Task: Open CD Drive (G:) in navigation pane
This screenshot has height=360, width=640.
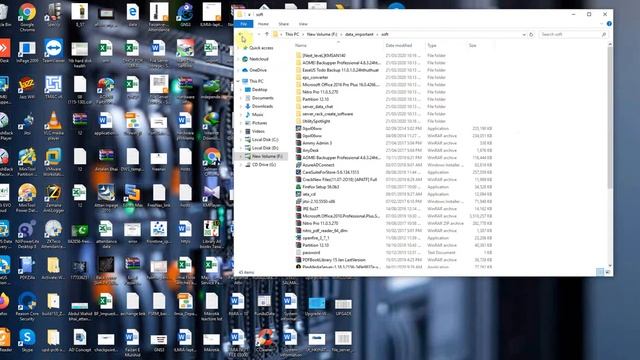Action: pos(260,164)
